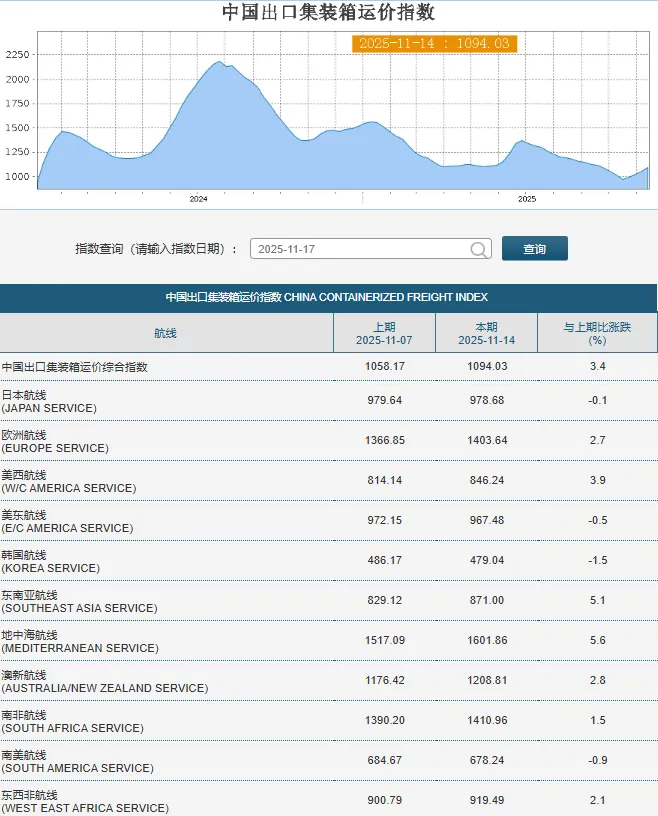Click the China Containerized Freight Index table banner
This screenshot has width=658, height=816.
(x=328, y=298)
